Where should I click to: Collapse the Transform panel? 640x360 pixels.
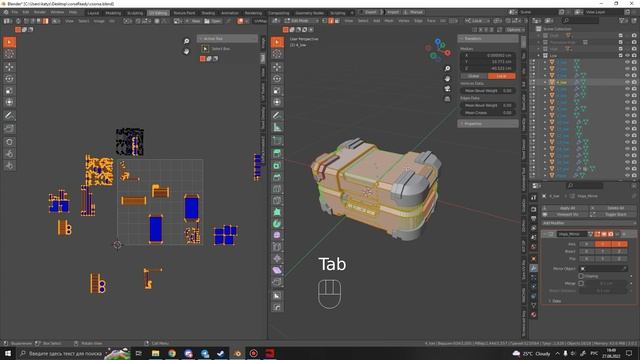click(488, 38)
